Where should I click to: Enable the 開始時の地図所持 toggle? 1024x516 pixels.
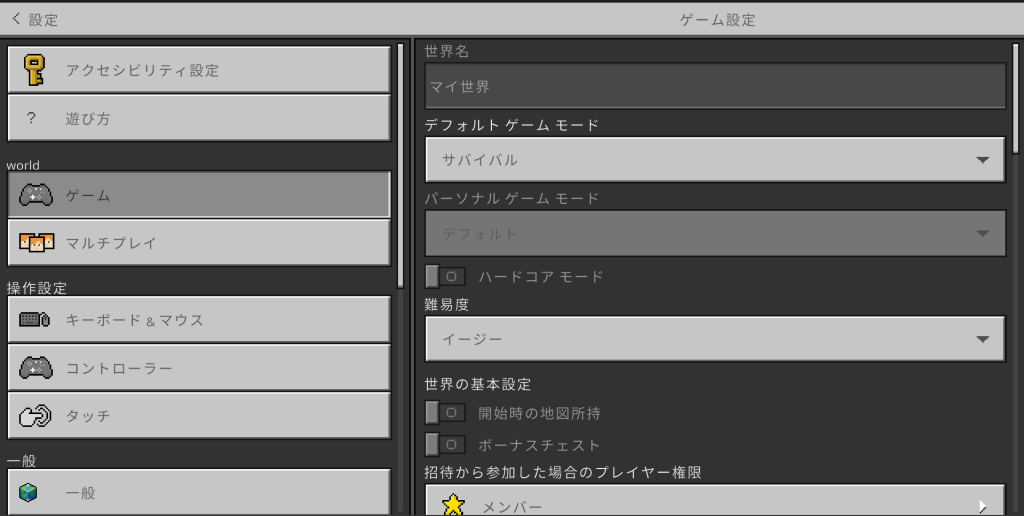point(445,412)
